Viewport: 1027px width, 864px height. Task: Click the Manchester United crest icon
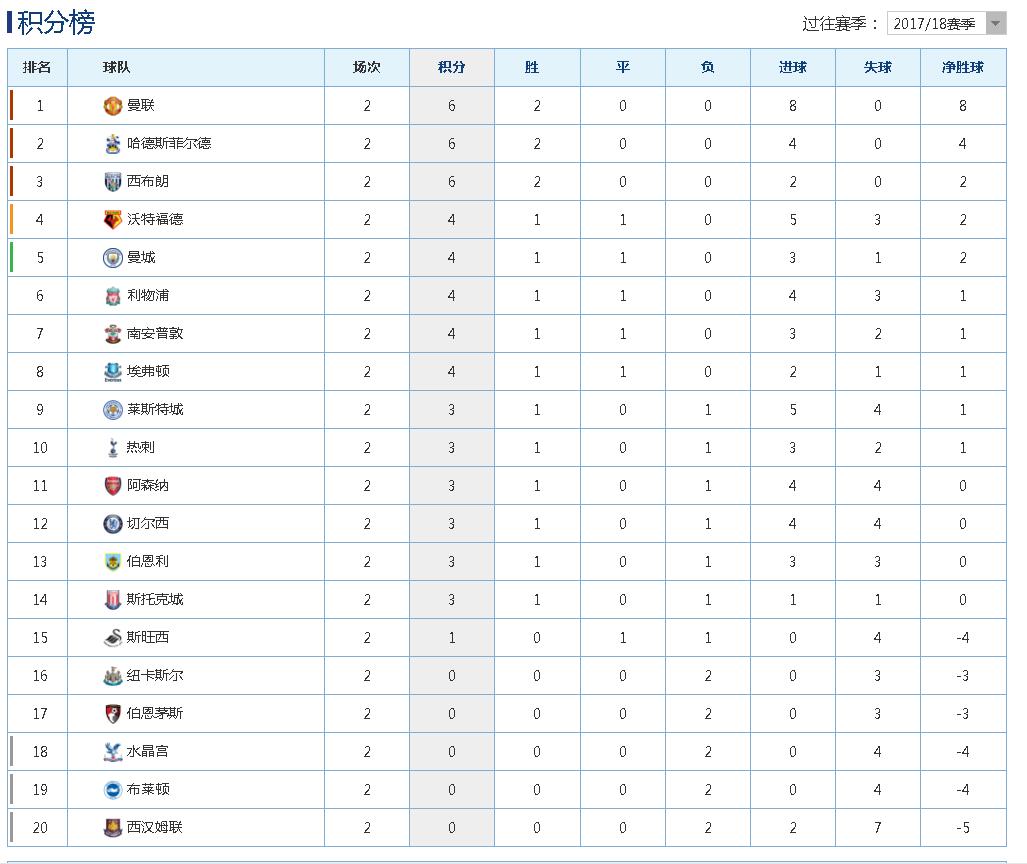click(113, 106)
